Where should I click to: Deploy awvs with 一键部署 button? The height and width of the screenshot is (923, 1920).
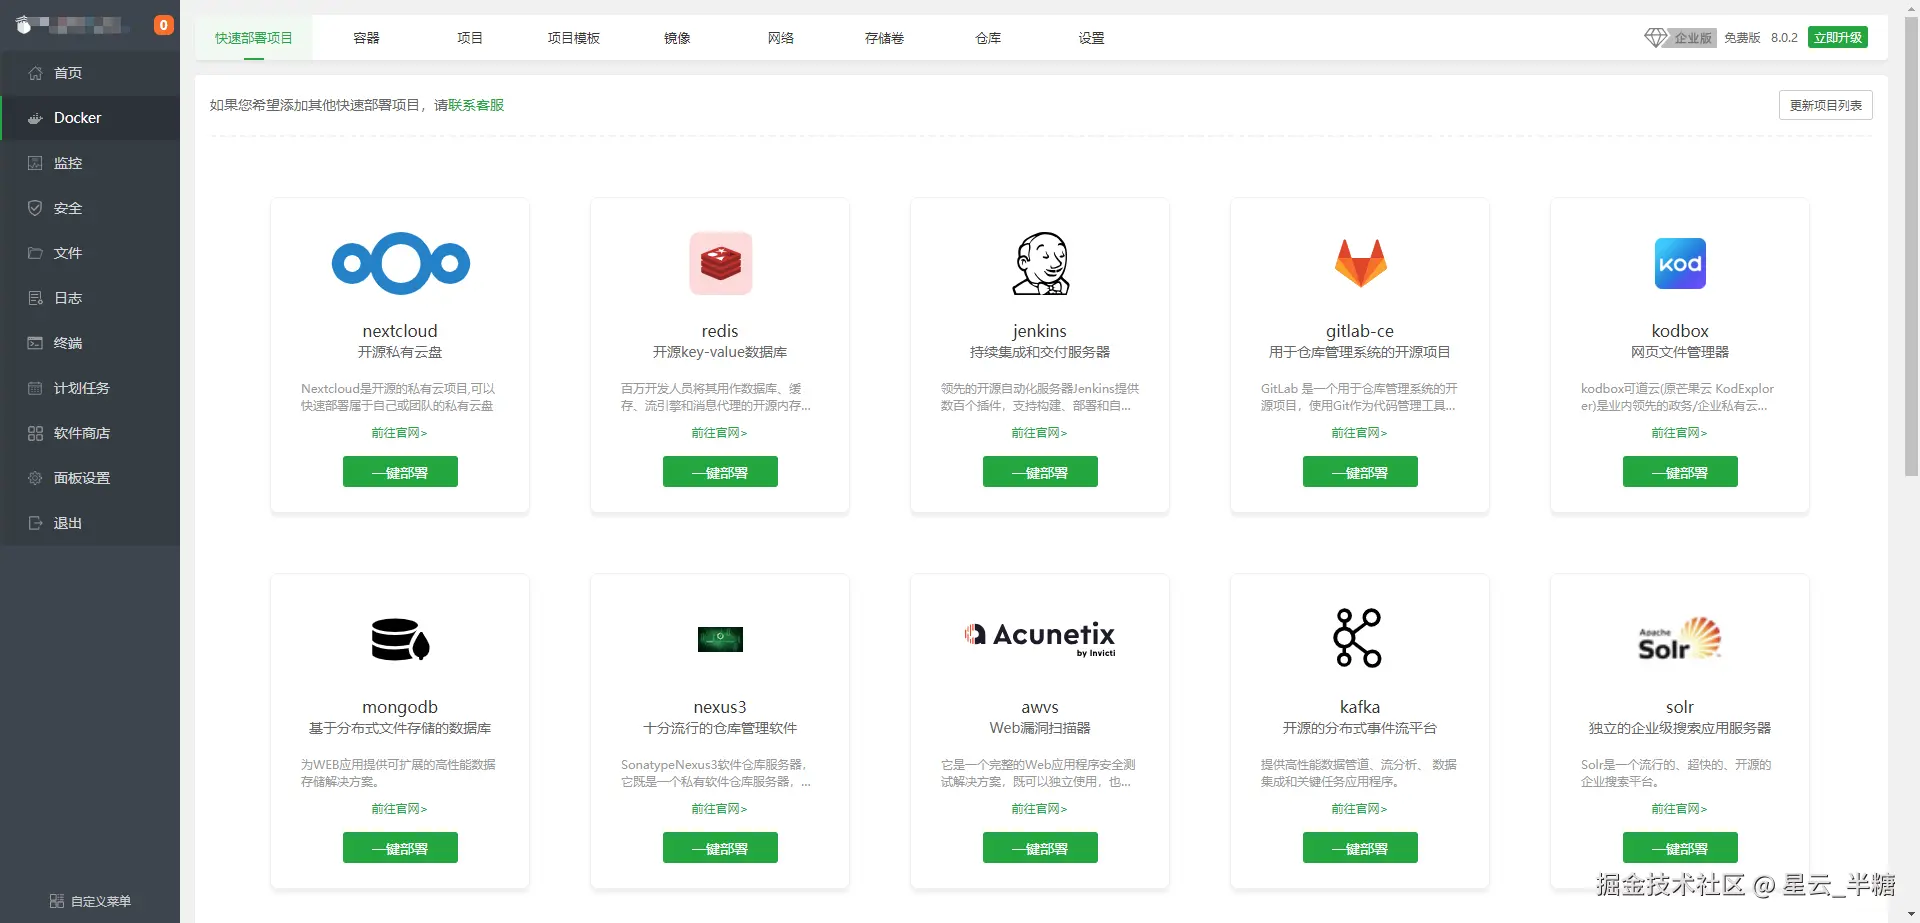pyautogui.click(x=1040, y=848)
